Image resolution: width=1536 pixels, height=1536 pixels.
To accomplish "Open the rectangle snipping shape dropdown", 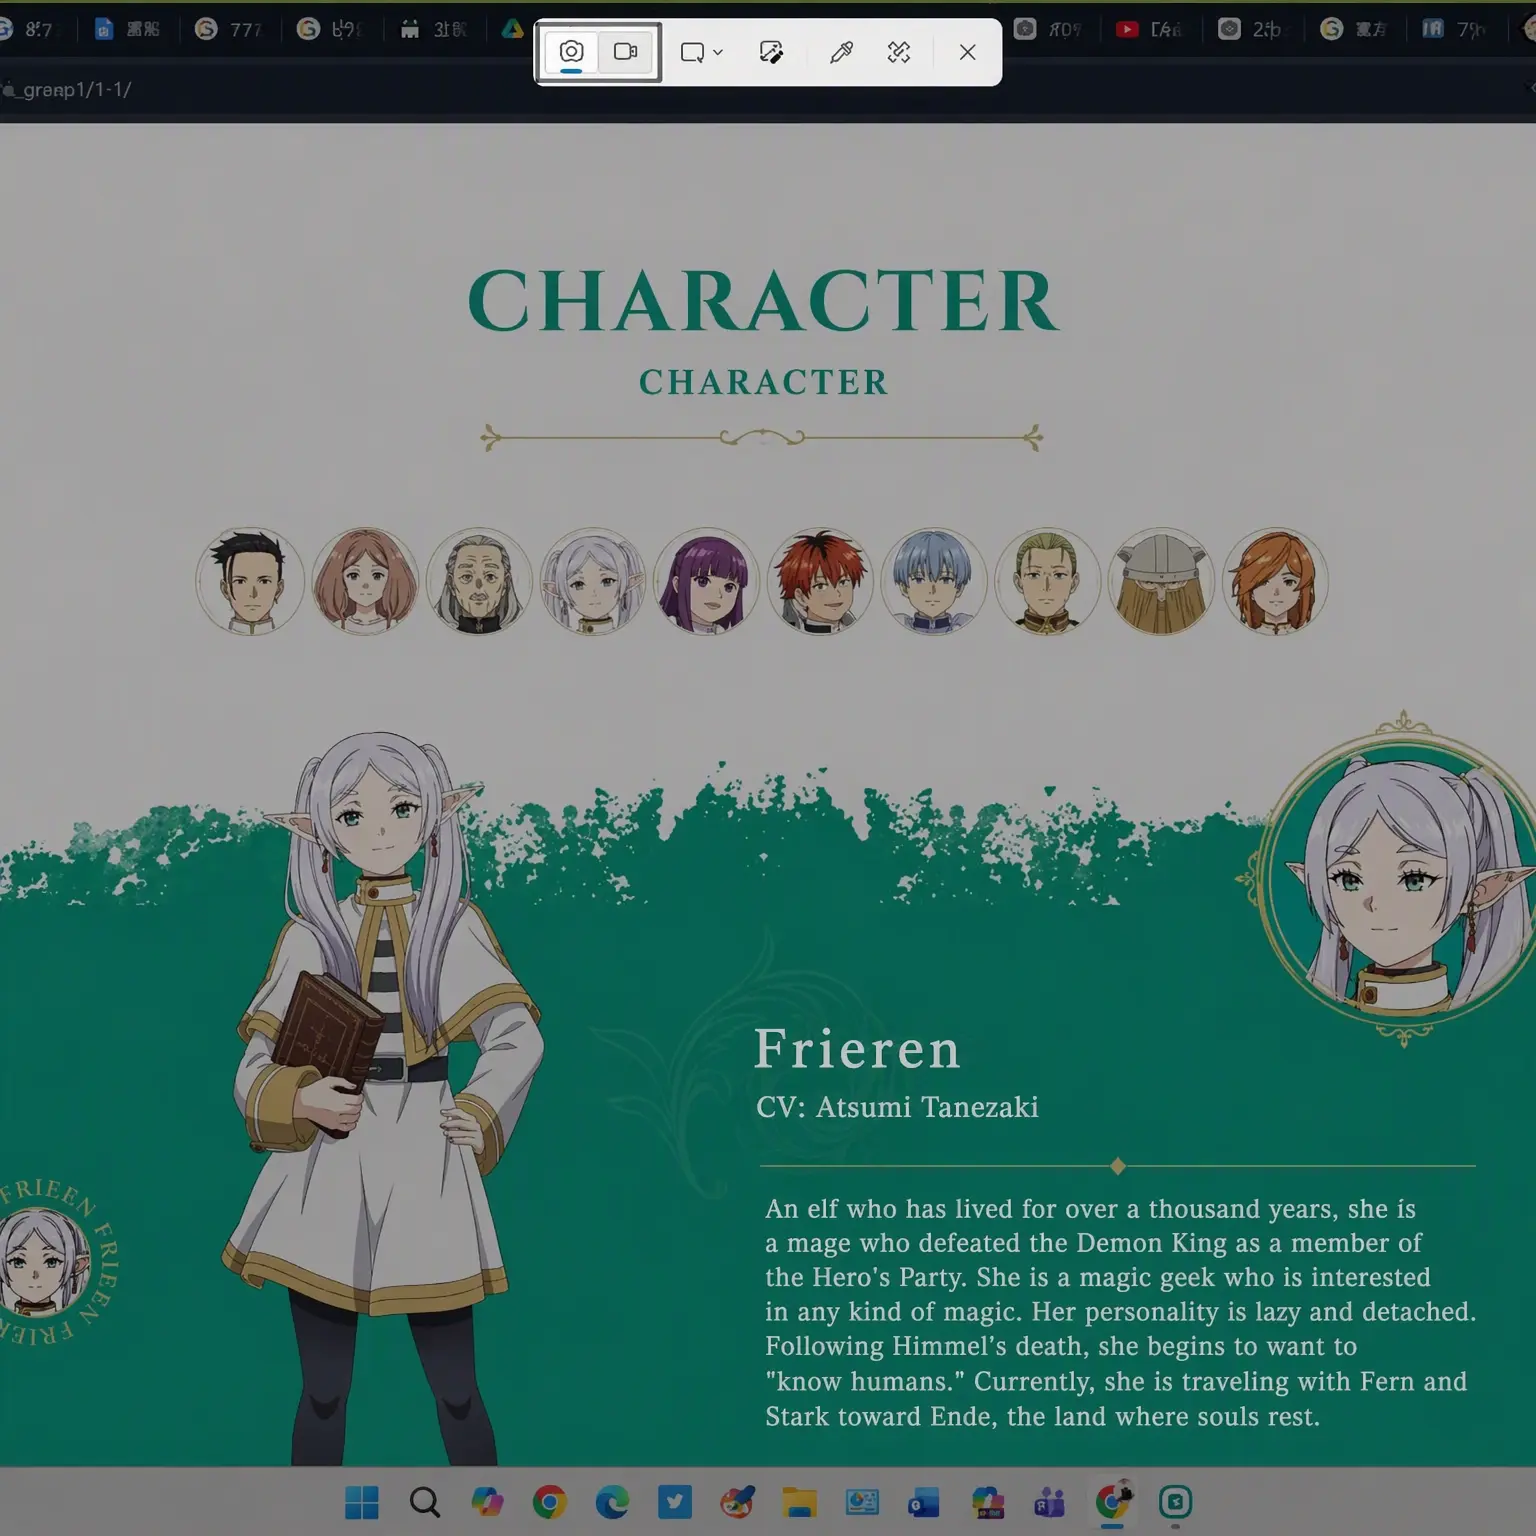I will (x=701, y=52).
